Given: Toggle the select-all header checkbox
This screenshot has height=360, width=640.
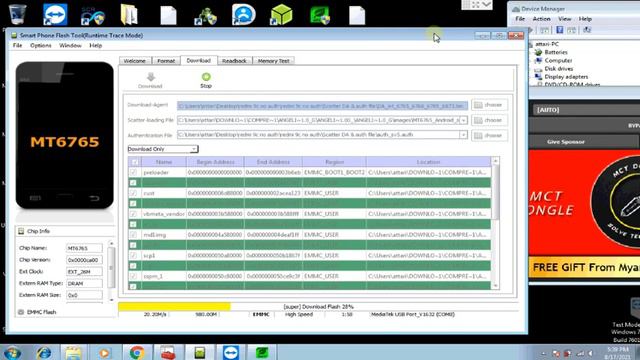Looking at the screenshot, I should click(x=134, y=162).
